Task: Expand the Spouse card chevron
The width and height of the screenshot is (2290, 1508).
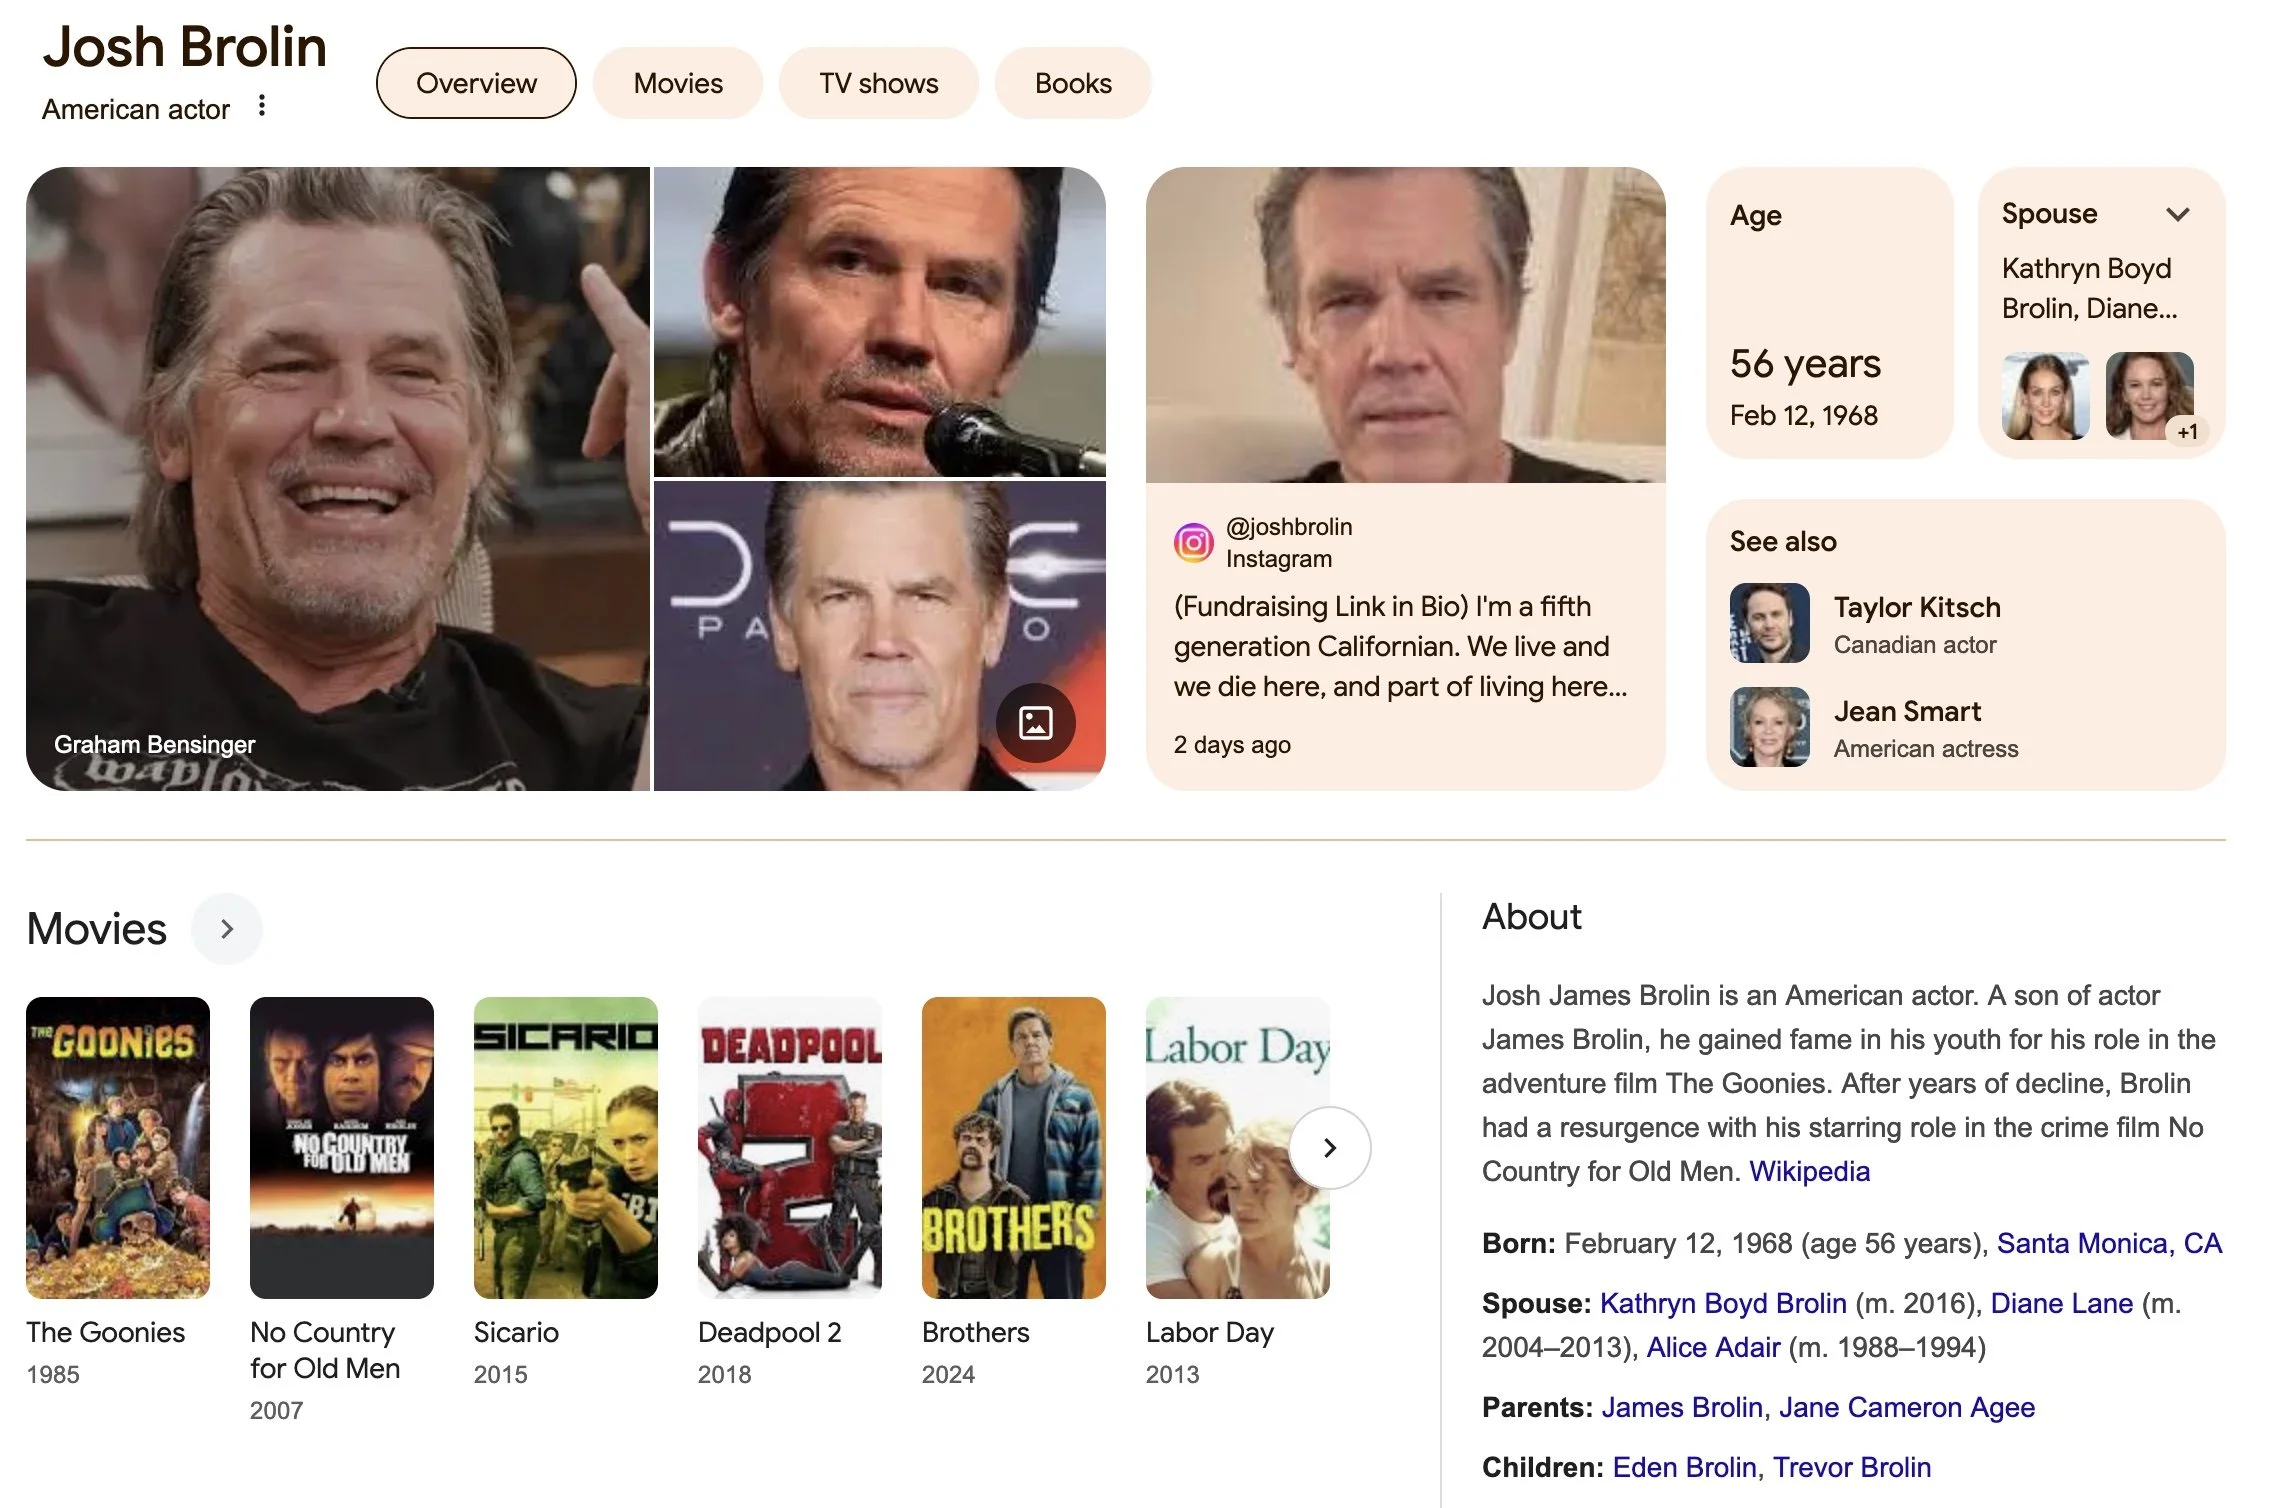Action: [2178, 214]
